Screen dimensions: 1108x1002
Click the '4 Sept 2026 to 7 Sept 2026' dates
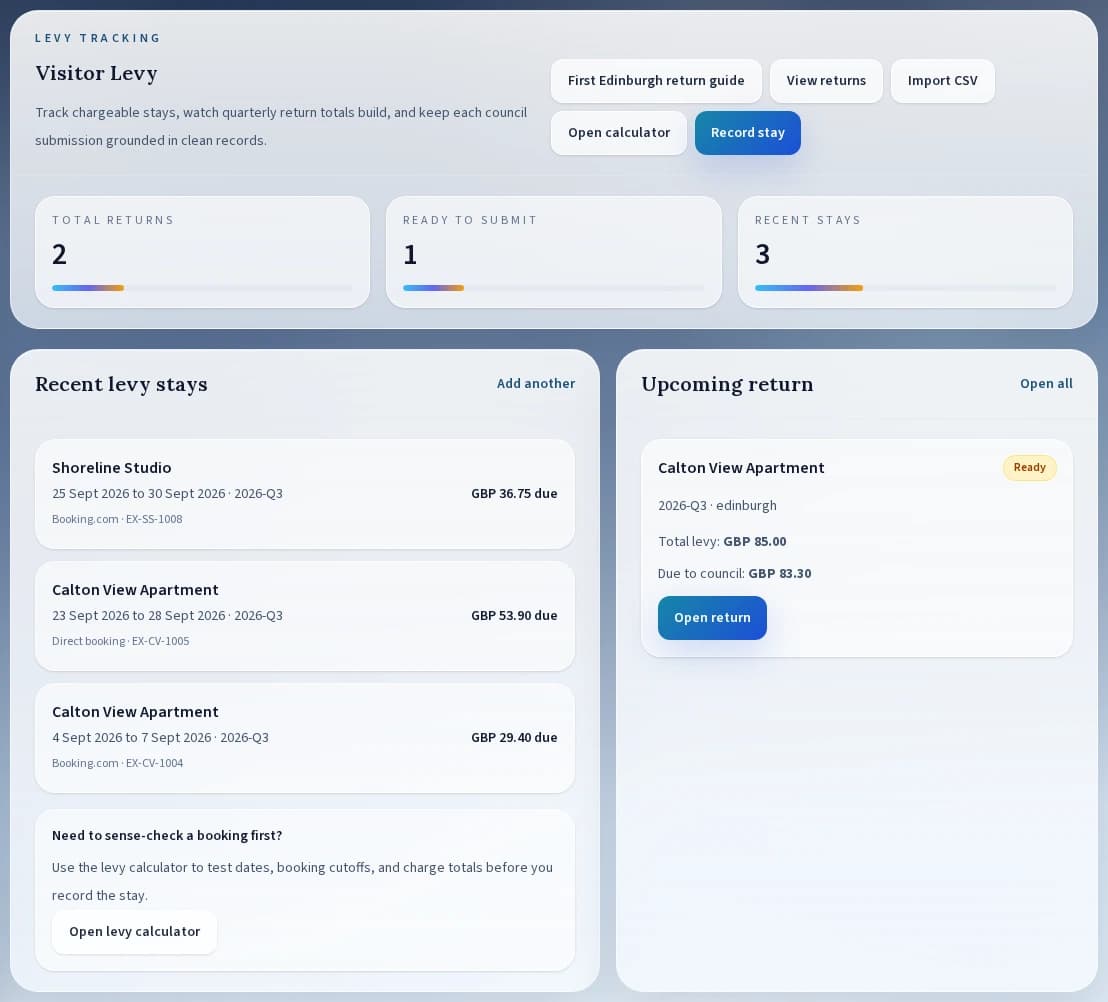click(131, 738)
